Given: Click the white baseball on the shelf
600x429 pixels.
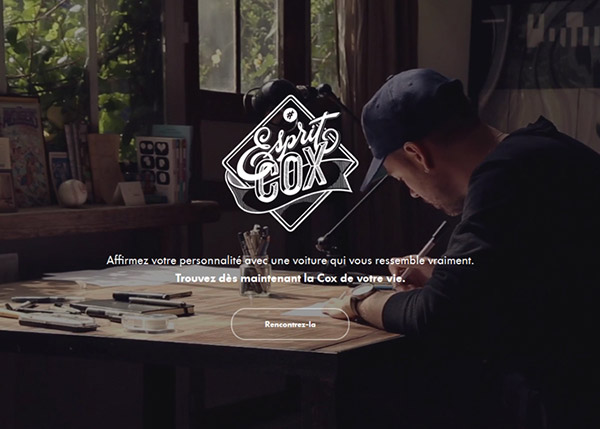Looking at the screenshot, I should [x=72, y=193].
